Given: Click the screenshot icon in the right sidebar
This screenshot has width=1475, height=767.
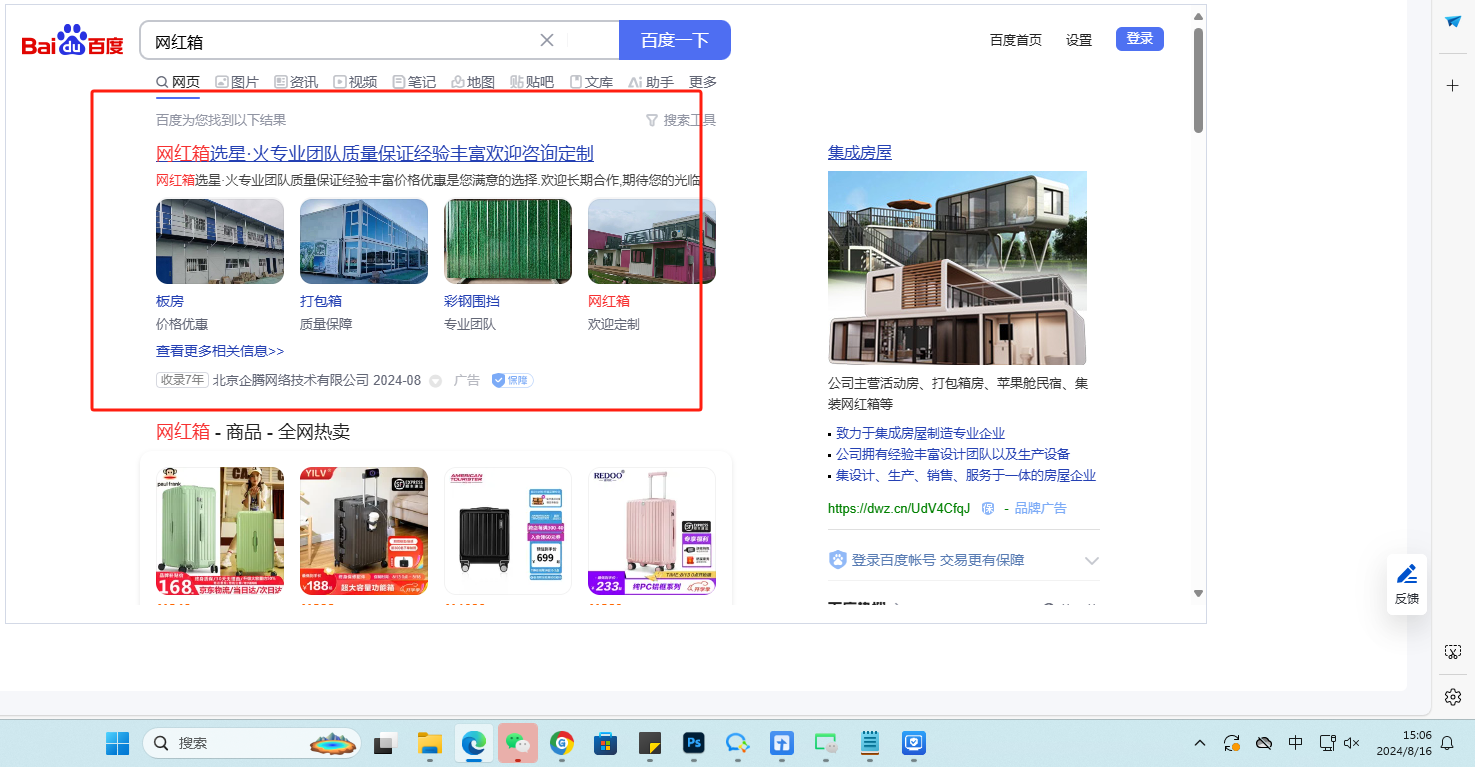Looking at the screenshot, I should (1453, 652).
